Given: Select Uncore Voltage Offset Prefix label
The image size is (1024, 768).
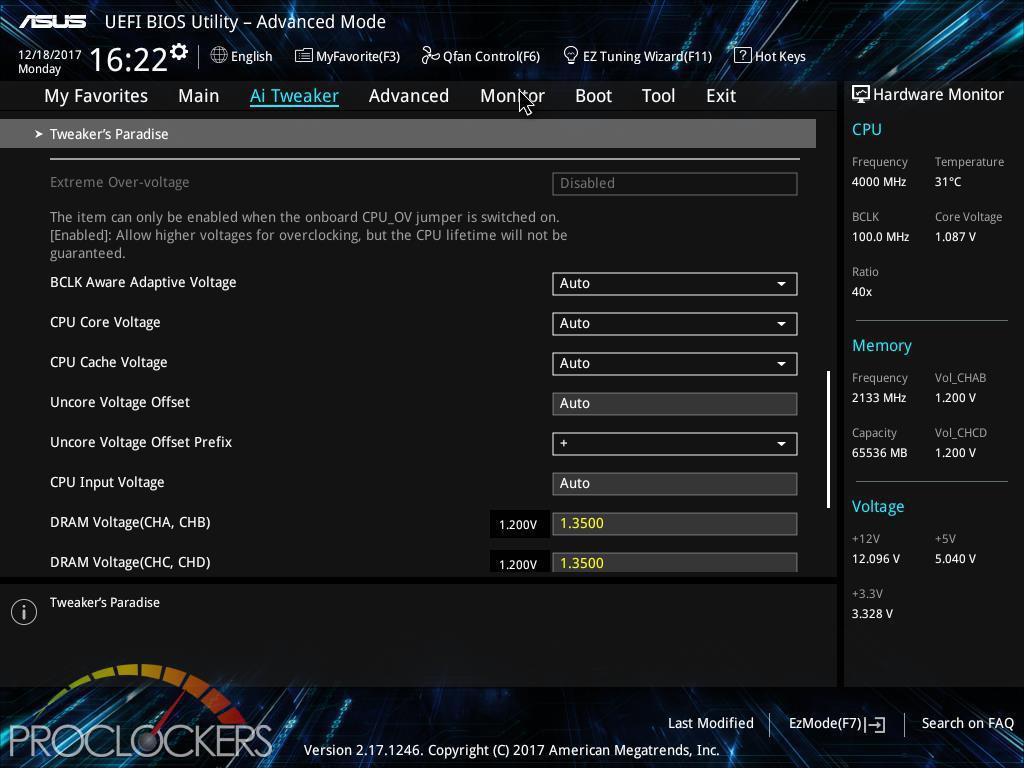Looking at the screenshot, I should click(141, 442).
